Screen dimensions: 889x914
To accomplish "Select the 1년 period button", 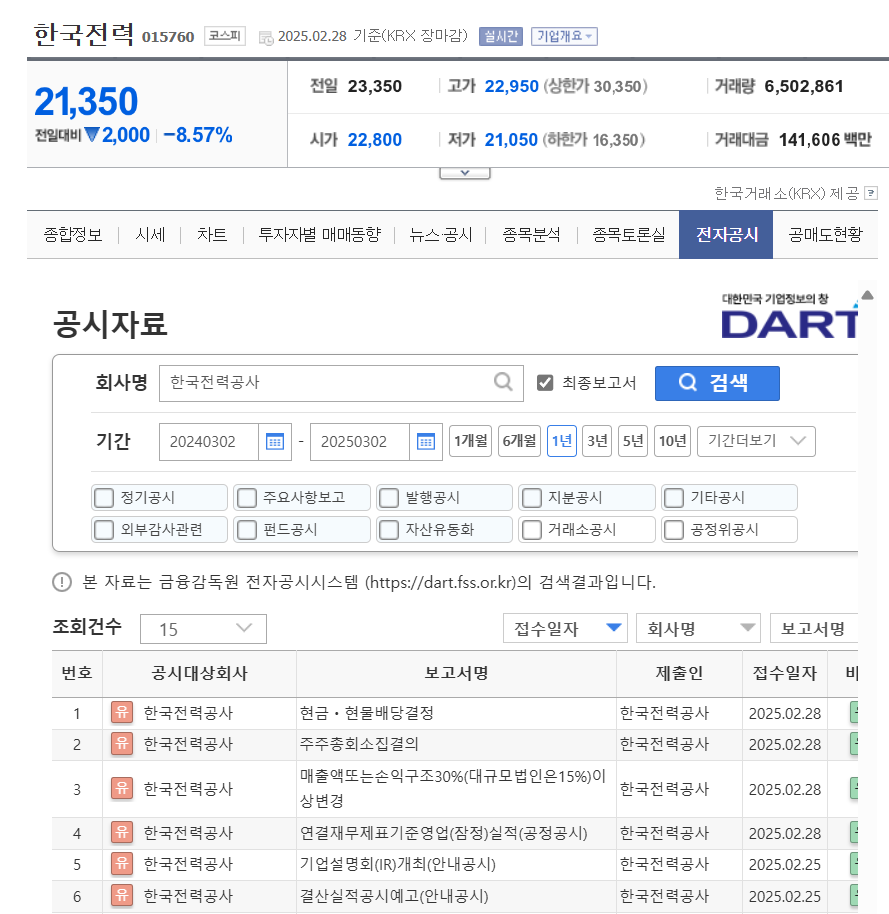I will pyautogui.click(x=562, y=441).
